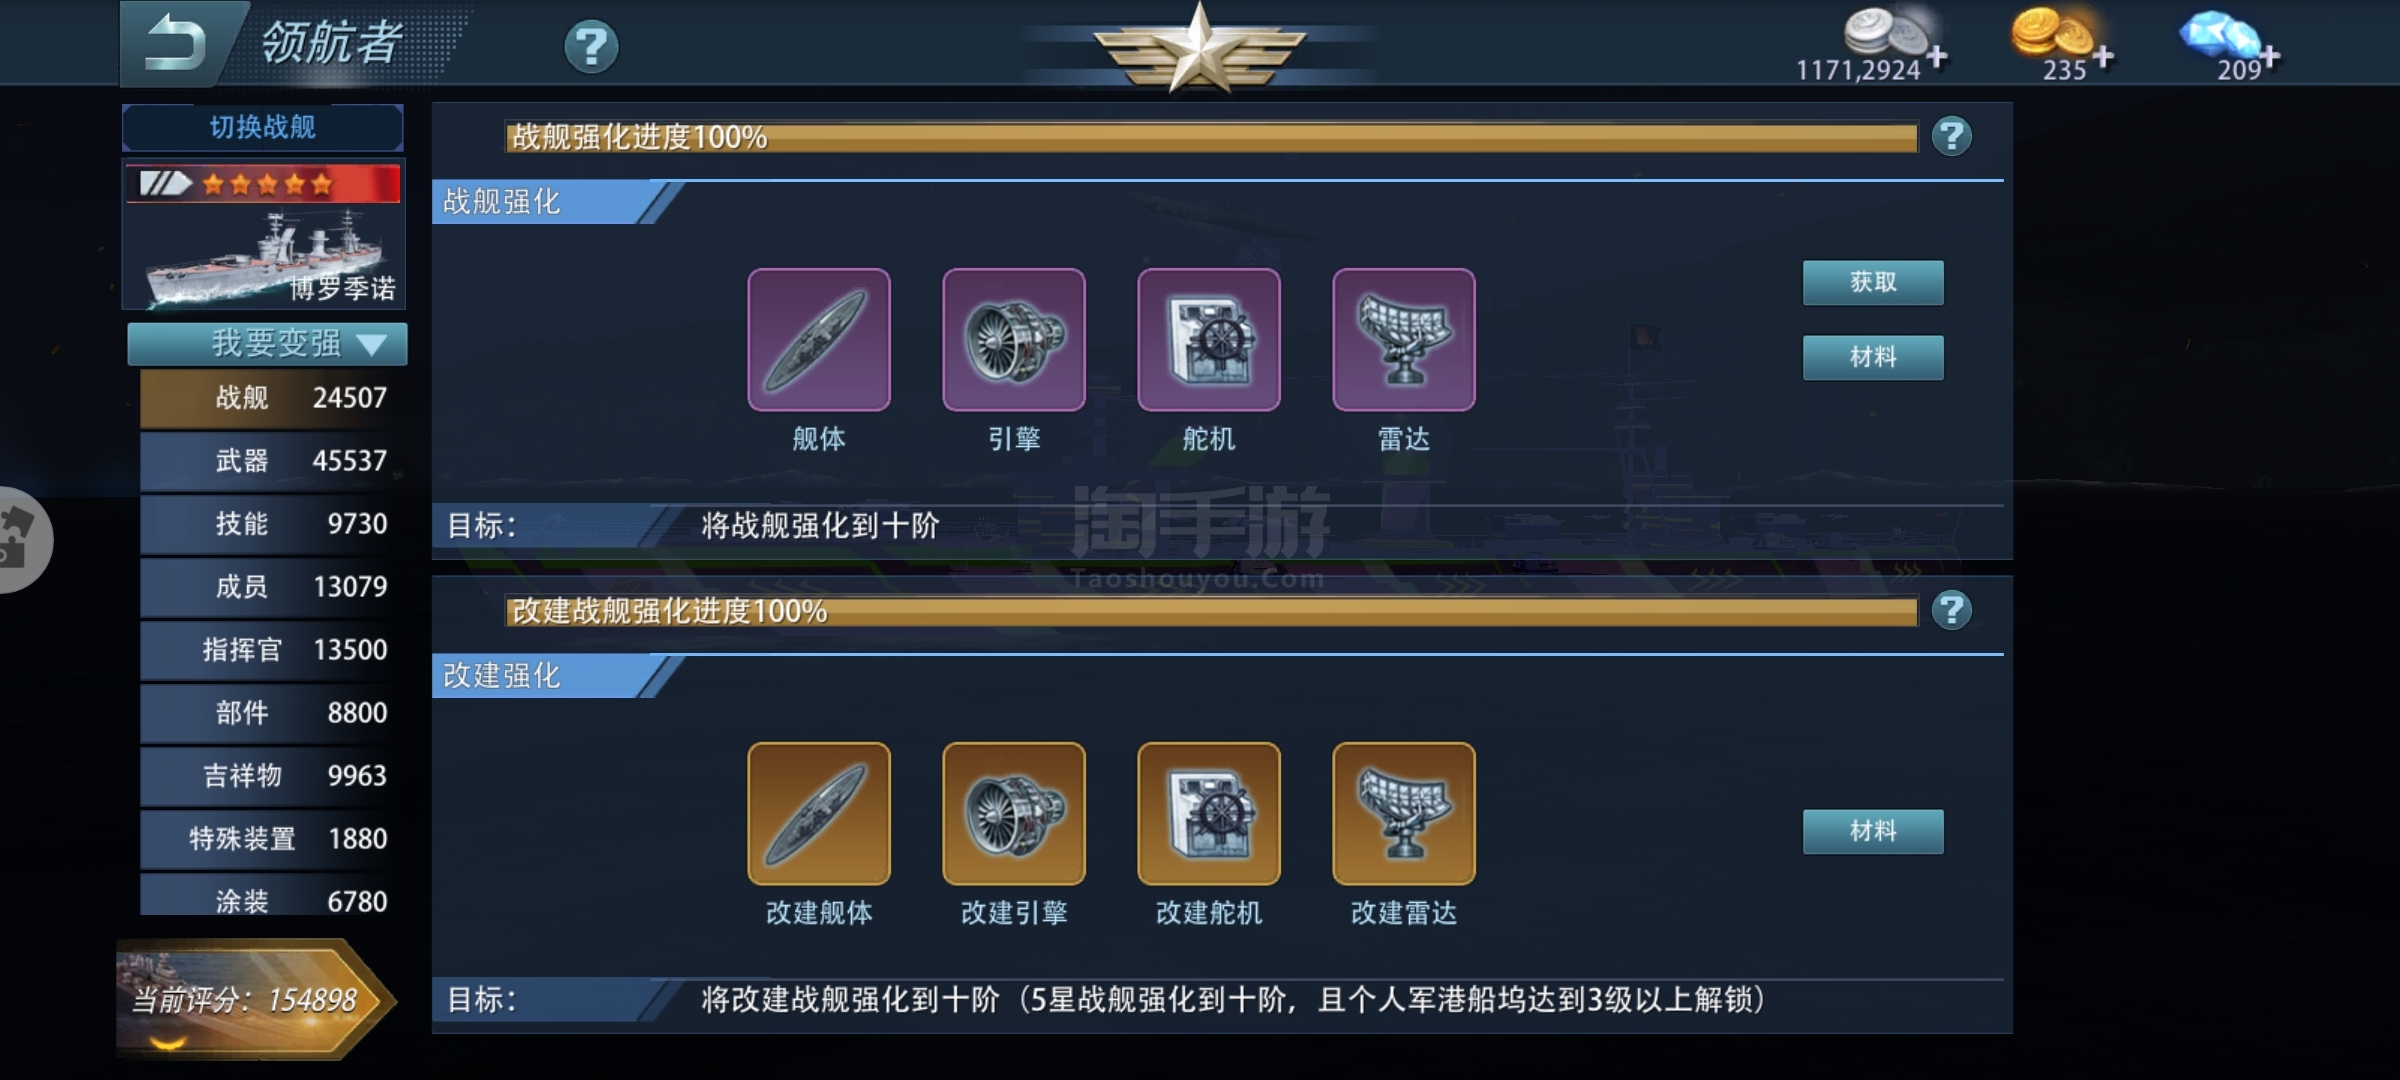The image size is (2400, 1080).
Task: Open help beside the 领航者 title
Action: [x=591, y=46]
